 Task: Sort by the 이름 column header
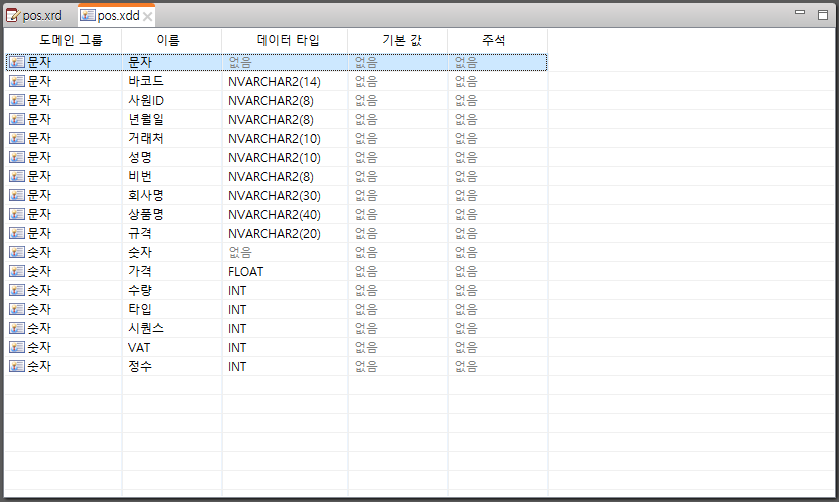172,40
